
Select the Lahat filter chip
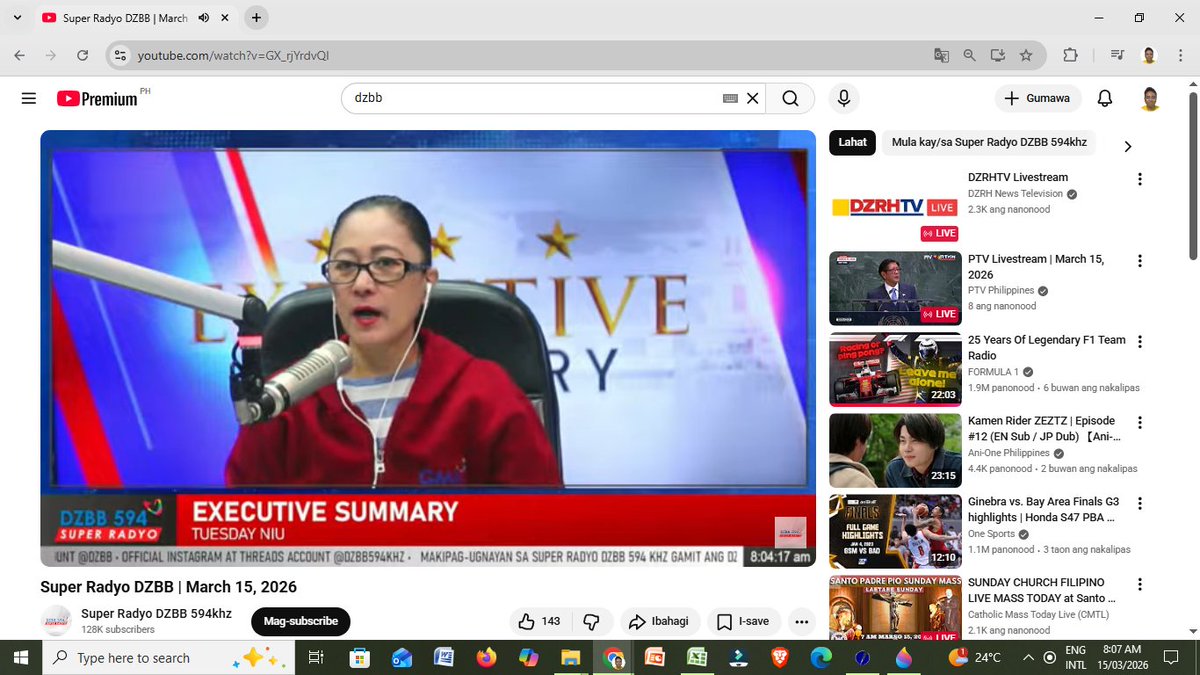pos(853,142)
